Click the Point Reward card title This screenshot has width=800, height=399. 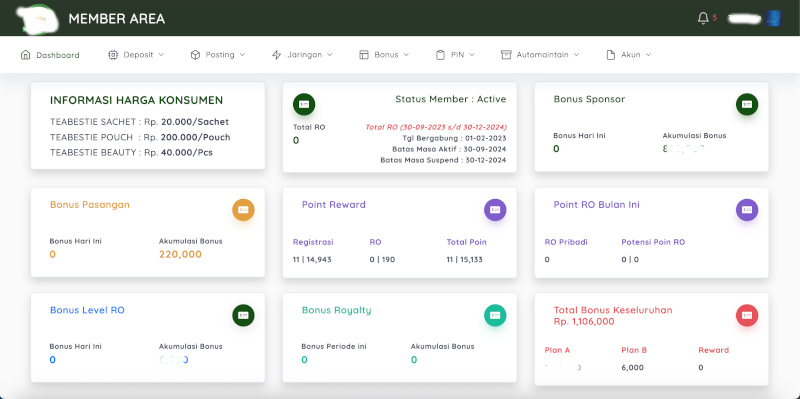[334, 205]
